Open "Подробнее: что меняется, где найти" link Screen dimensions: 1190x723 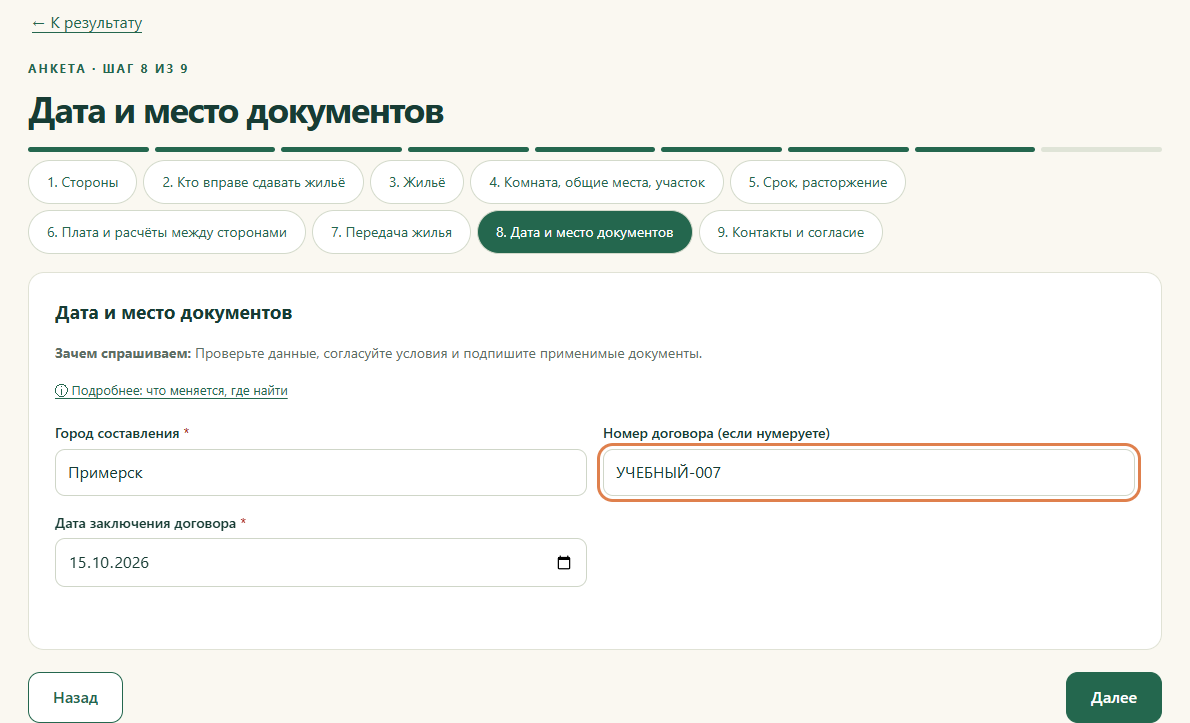[172, 391]
